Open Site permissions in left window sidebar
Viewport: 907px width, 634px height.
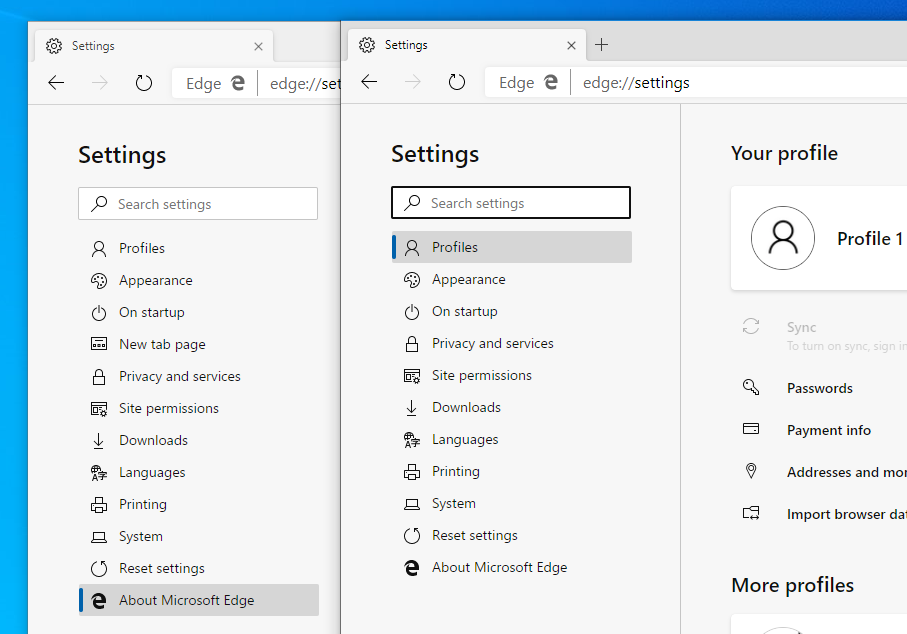(x=198, y=408)
